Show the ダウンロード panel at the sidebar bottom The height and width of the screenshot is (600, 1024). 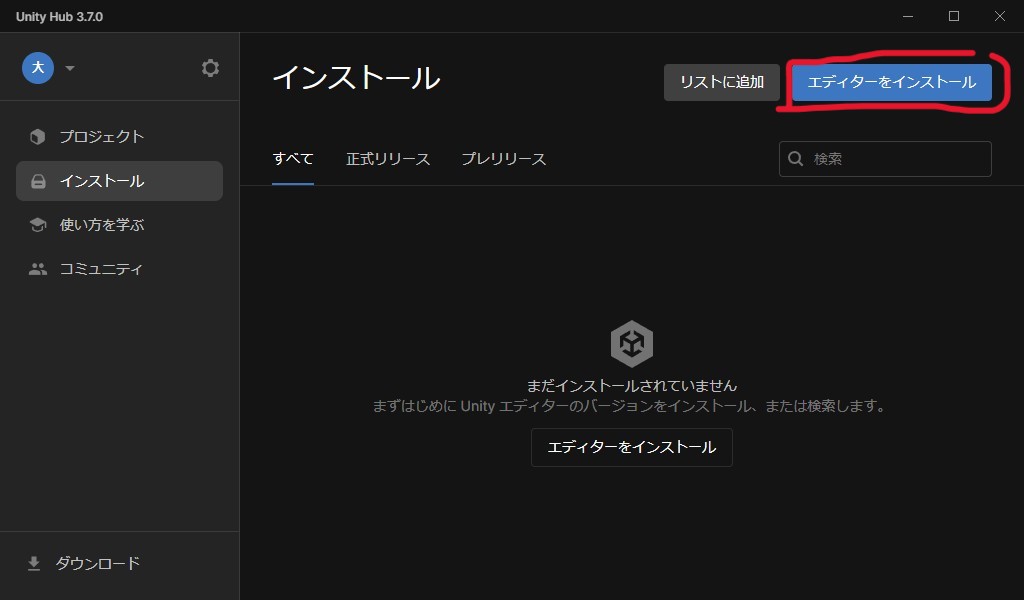pos(96,563)
